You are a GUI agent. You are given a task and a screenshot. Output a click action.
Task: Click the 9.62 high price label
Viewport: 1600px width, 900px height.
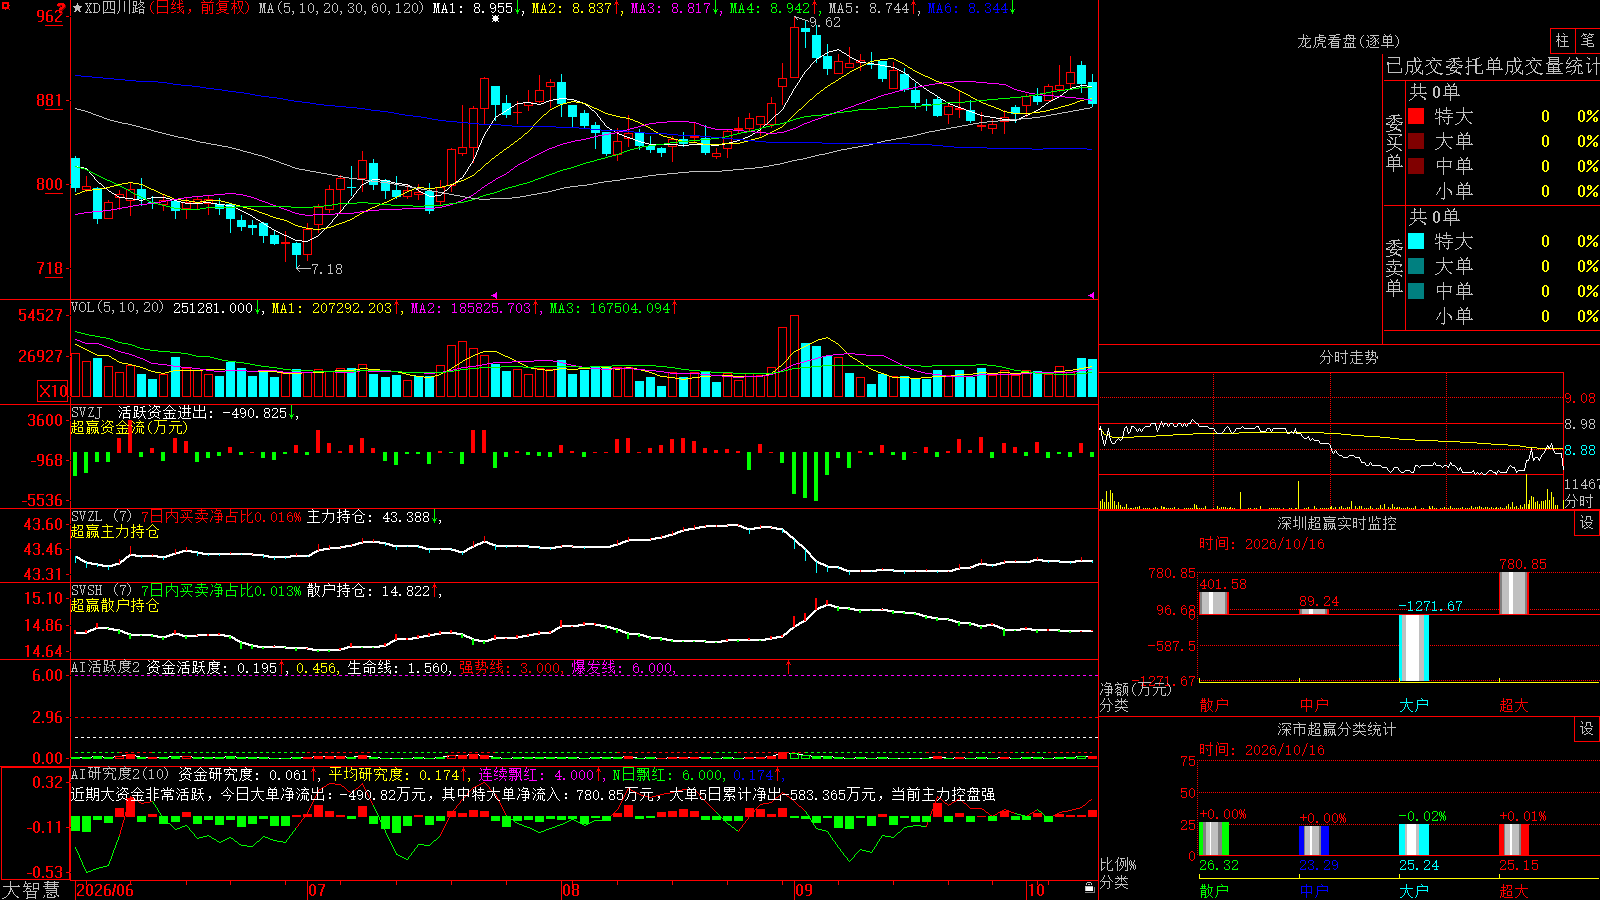pyautogui.click(x=825, y=22)
